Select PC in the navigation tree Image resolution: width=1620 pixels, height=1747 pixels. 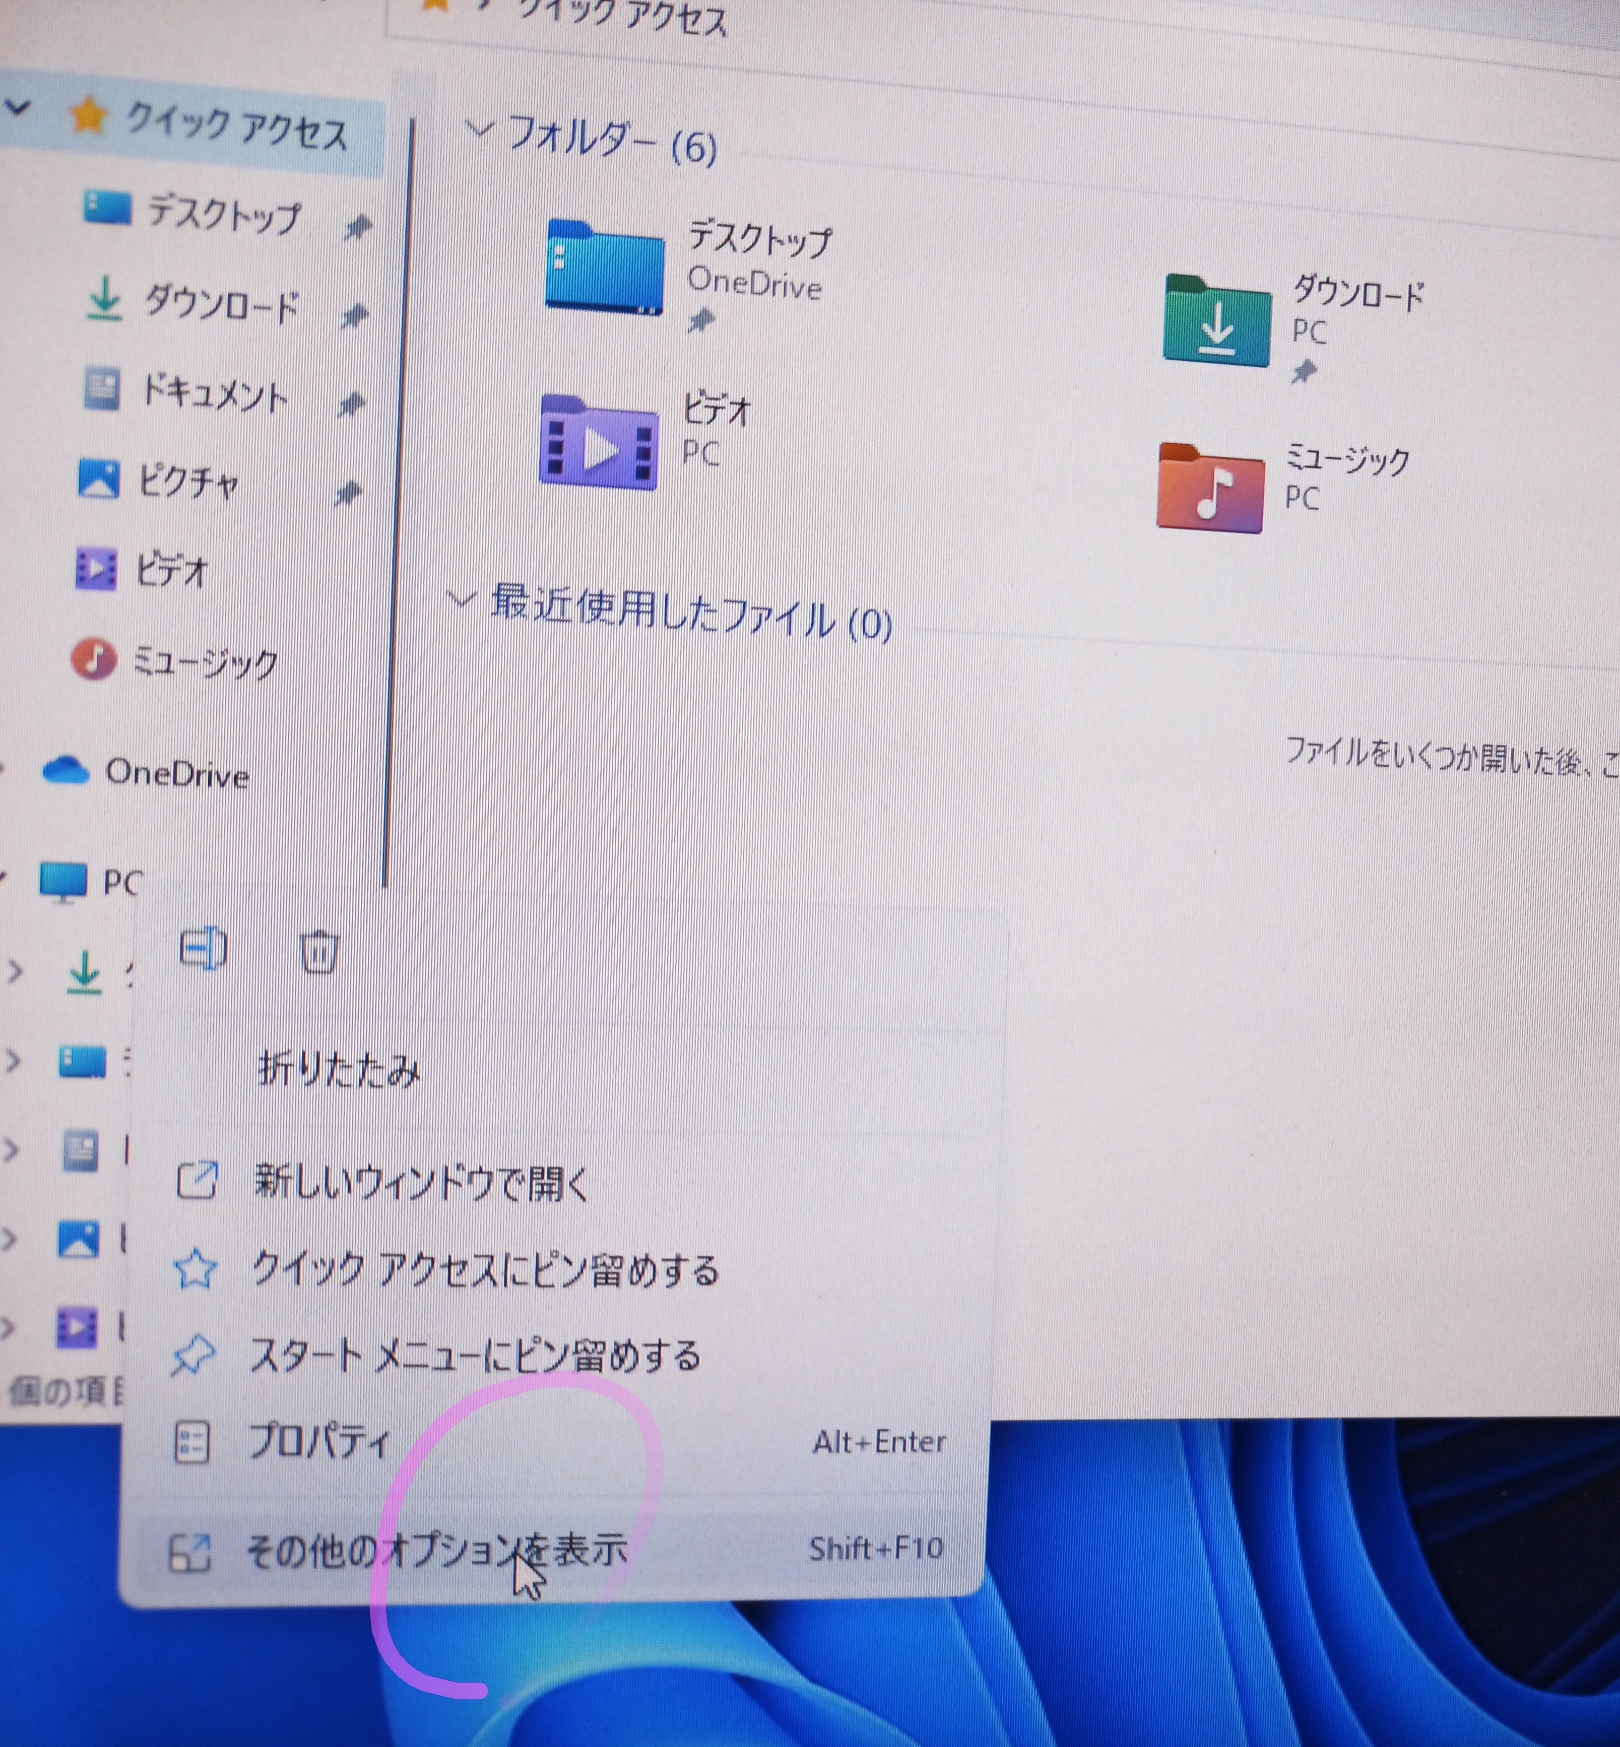coord(123,882)
